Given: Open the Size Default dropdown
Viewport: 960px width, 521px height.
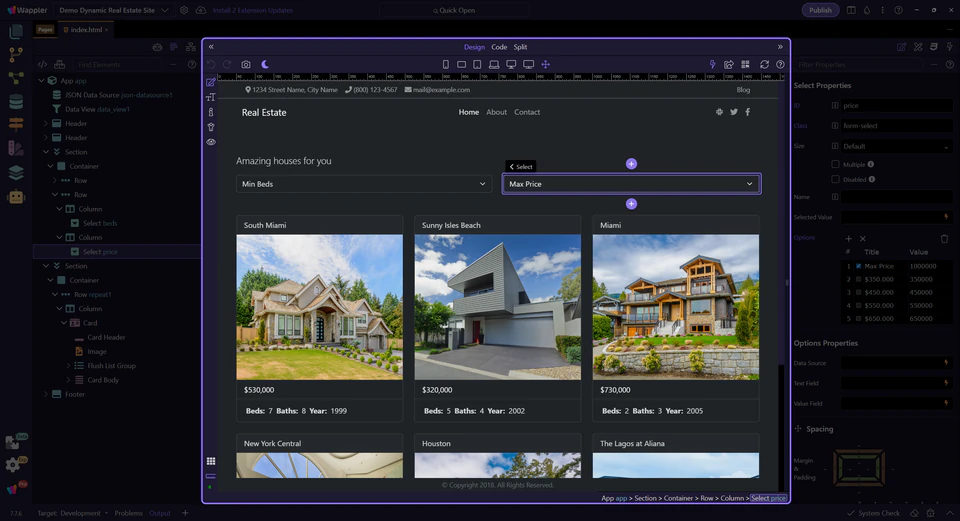Looking at the screenshot, I should [895, 146].
